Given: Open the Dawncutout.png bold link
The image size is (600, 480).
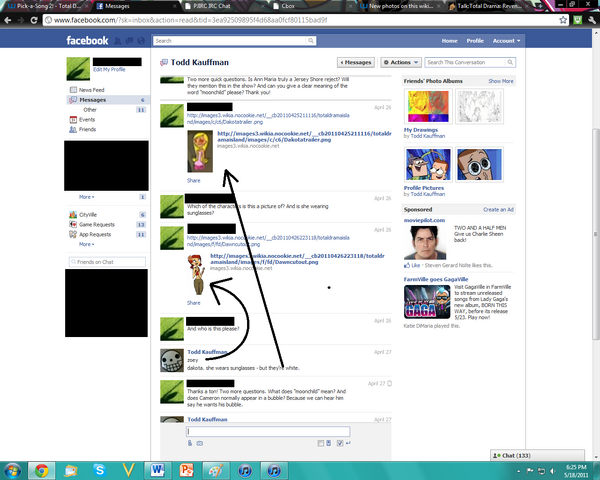Looking at the screenshot, I should coord(297,259).
